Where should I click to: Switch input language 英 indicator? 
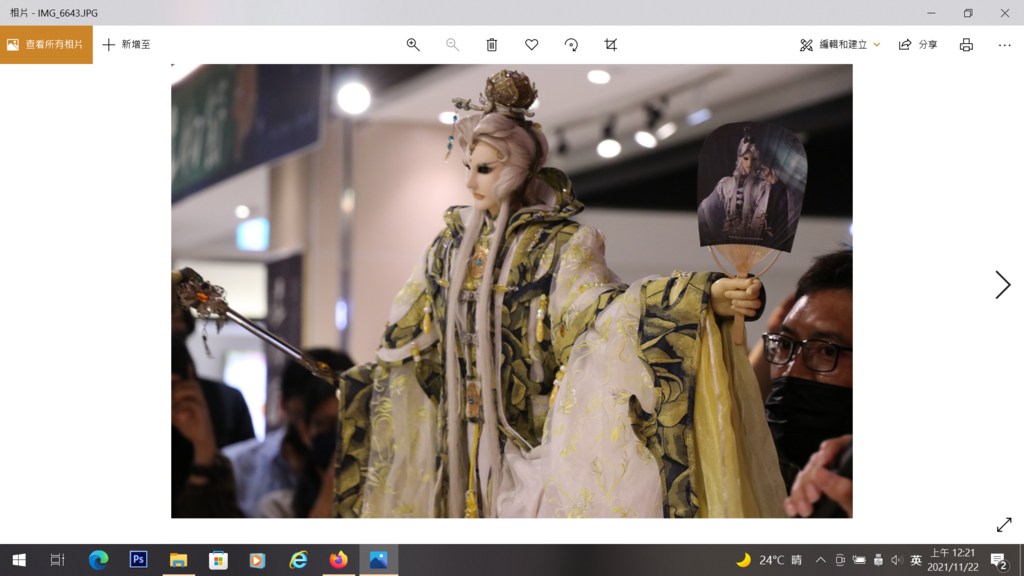coord(916,560)
